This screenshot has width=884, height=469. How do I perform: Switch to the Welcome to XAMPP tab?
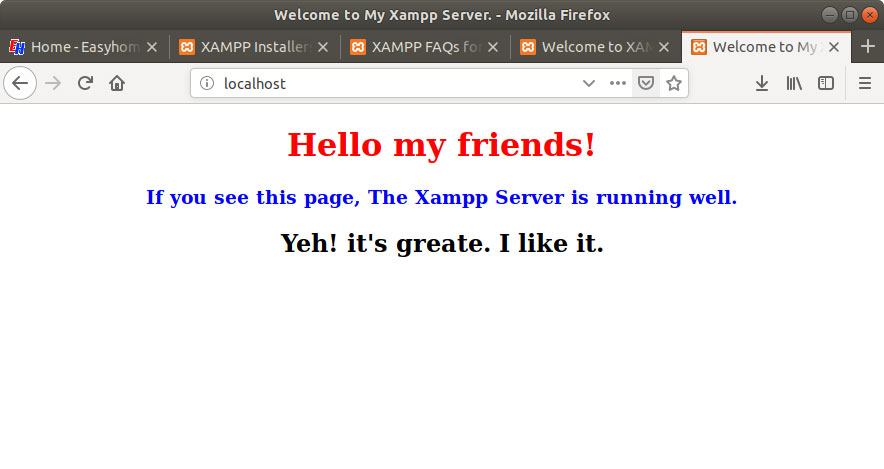pos(596,47)
